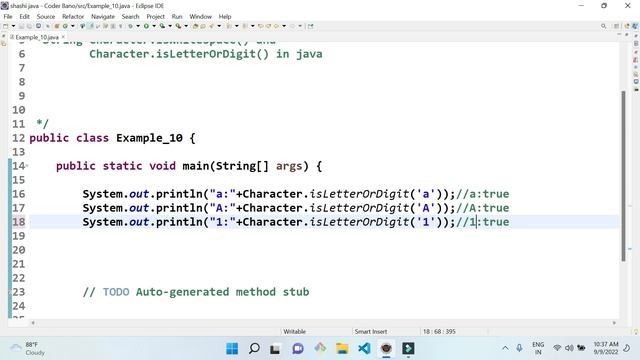Click the New file toolbar icon
This screenshot has height=360, width=640.
pyautogui.click(x=5, y=26)
